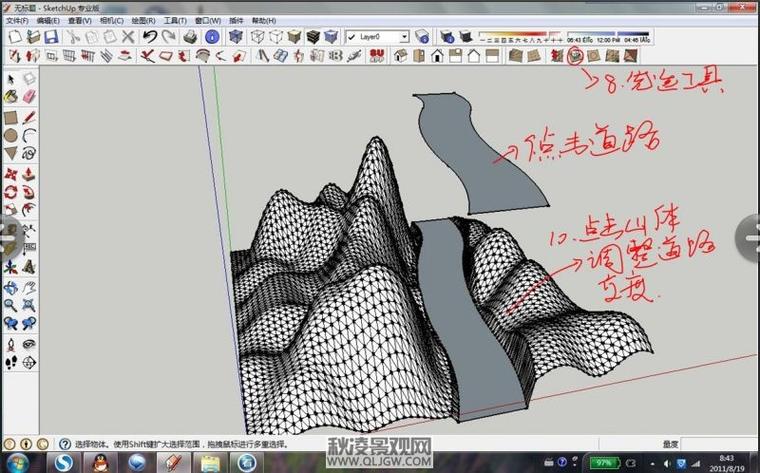Click the Save floppy disk icon
Viewport: 760px width, 473px height.
click(x=51, y=37)
